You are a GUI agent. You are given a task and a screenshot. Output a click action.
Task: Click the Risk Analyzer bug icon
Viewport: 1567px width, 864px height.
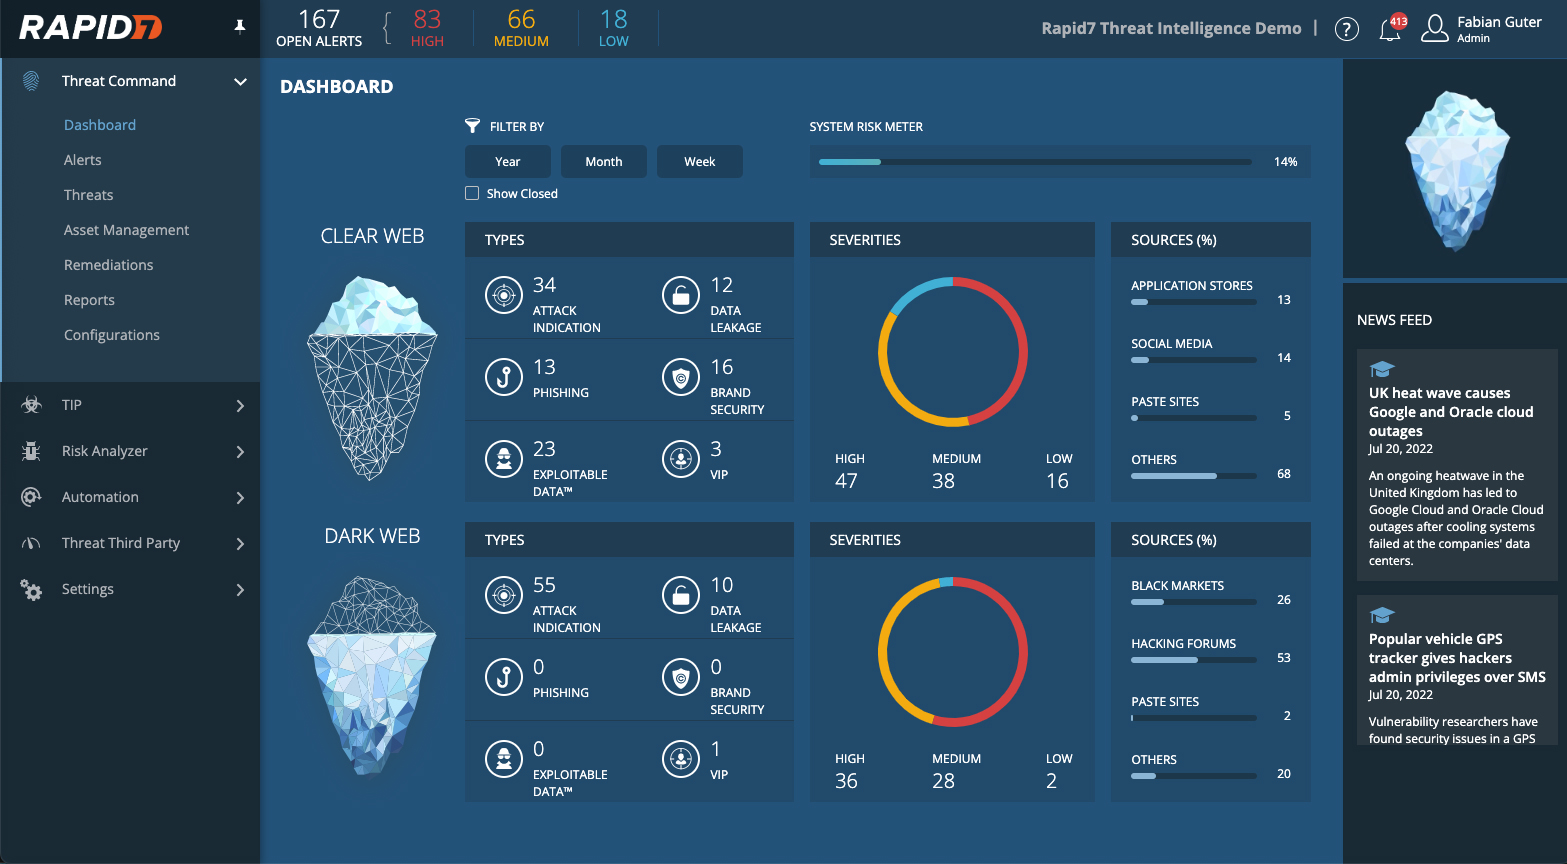pos(31,451)
